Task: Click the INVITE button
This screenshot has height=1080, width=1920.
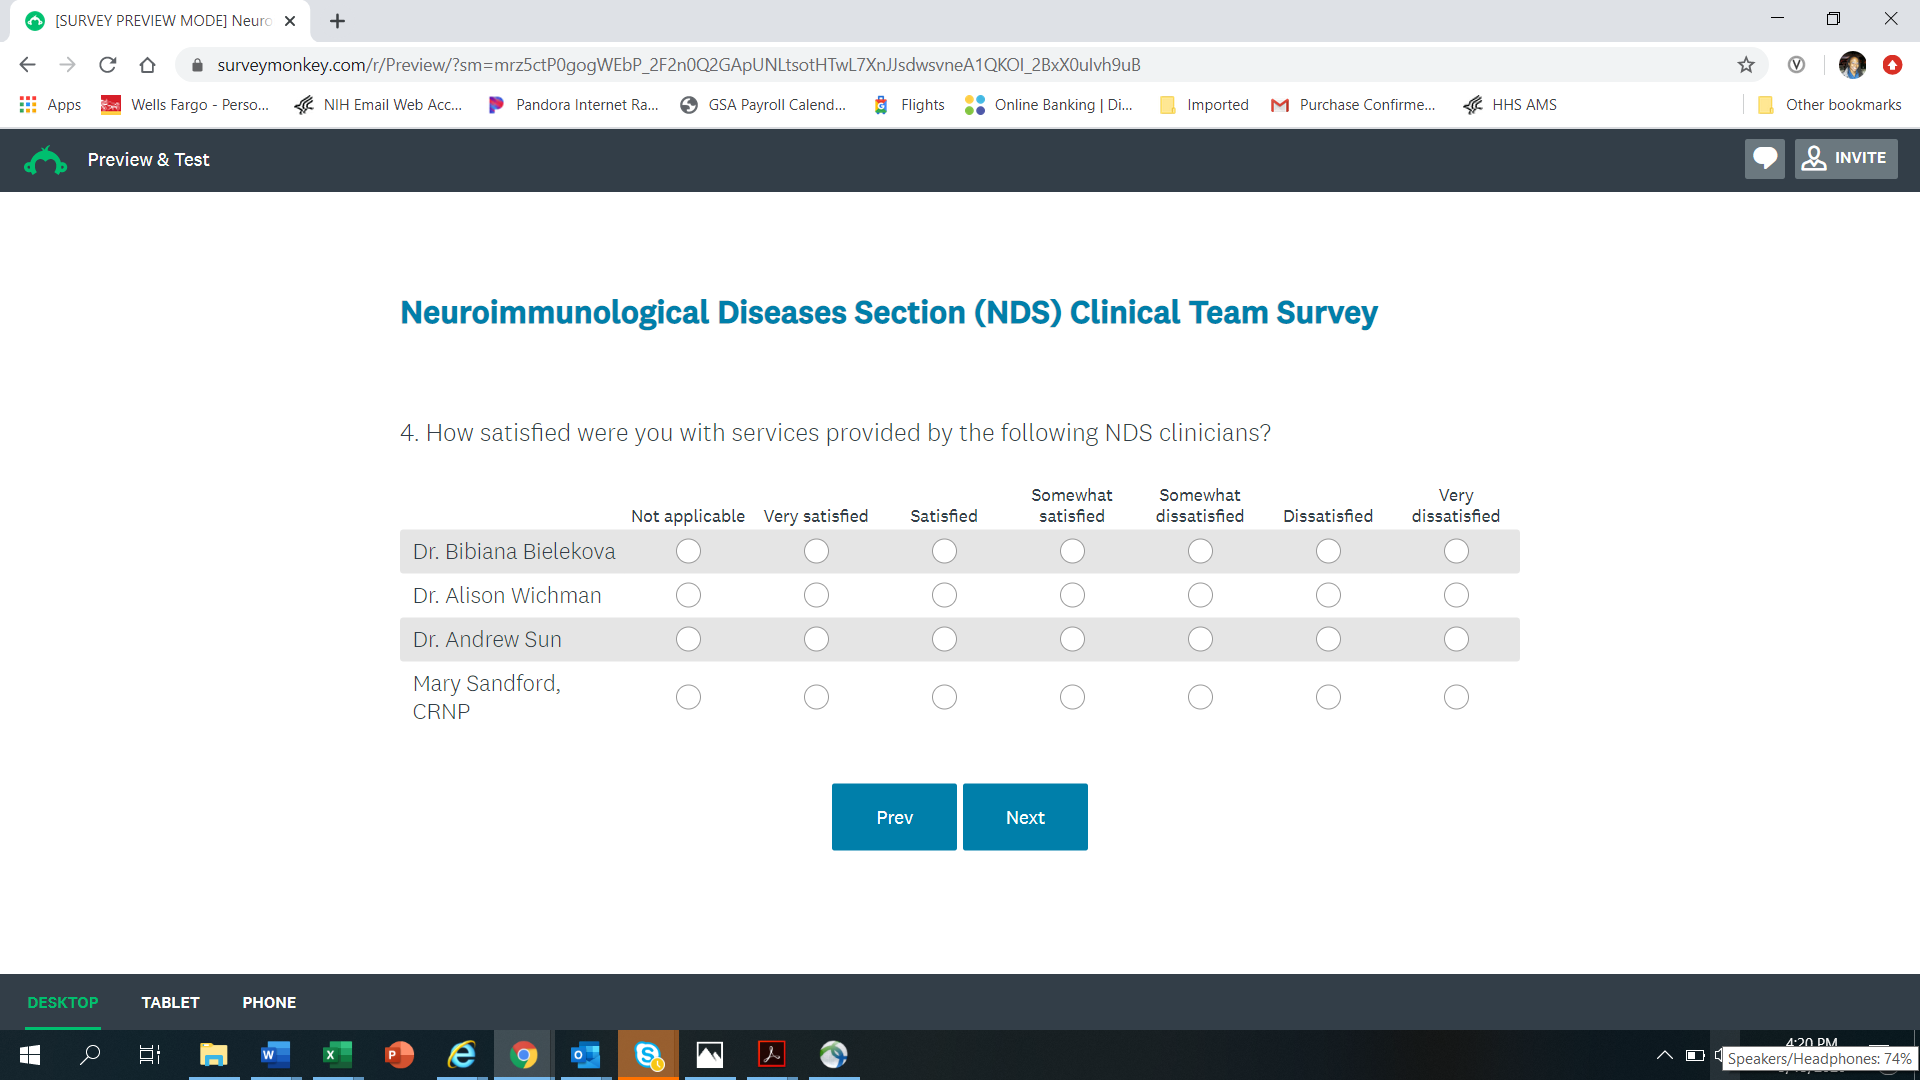Action: click(x=1846, y=159)
